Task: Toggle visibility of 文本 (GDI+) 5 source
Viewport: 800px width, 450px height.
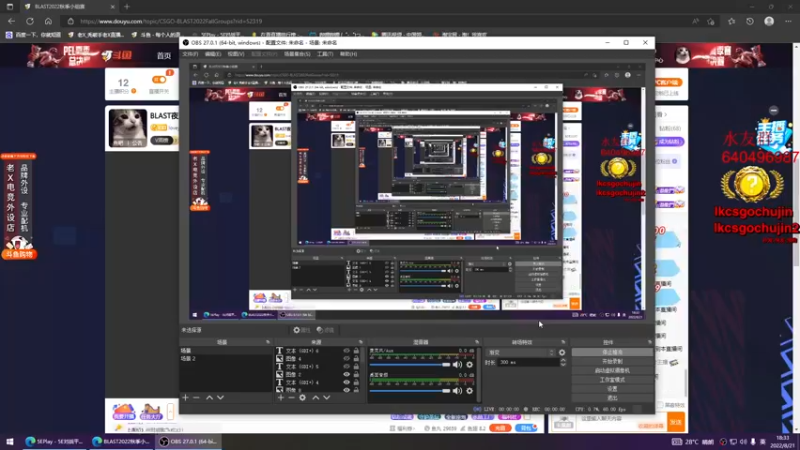Action: point(346,366)
